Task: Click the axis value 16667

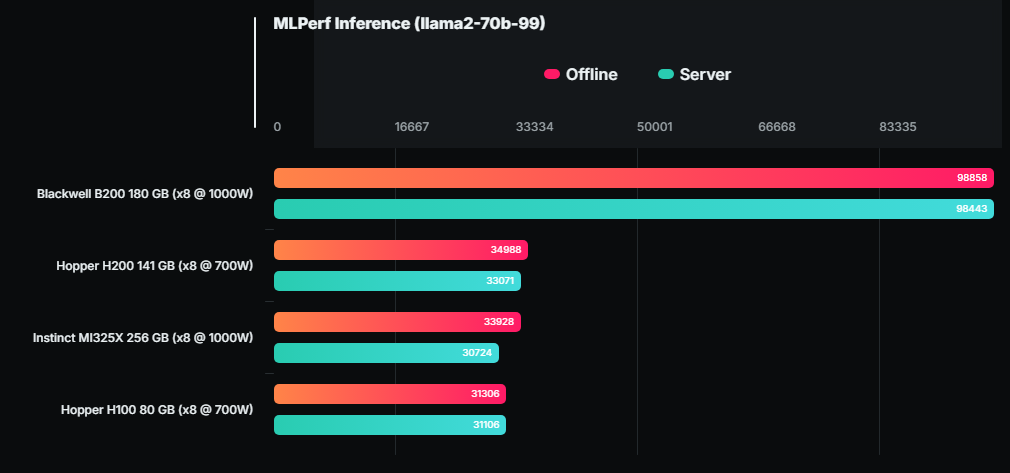Action: (x=412, y=127)
